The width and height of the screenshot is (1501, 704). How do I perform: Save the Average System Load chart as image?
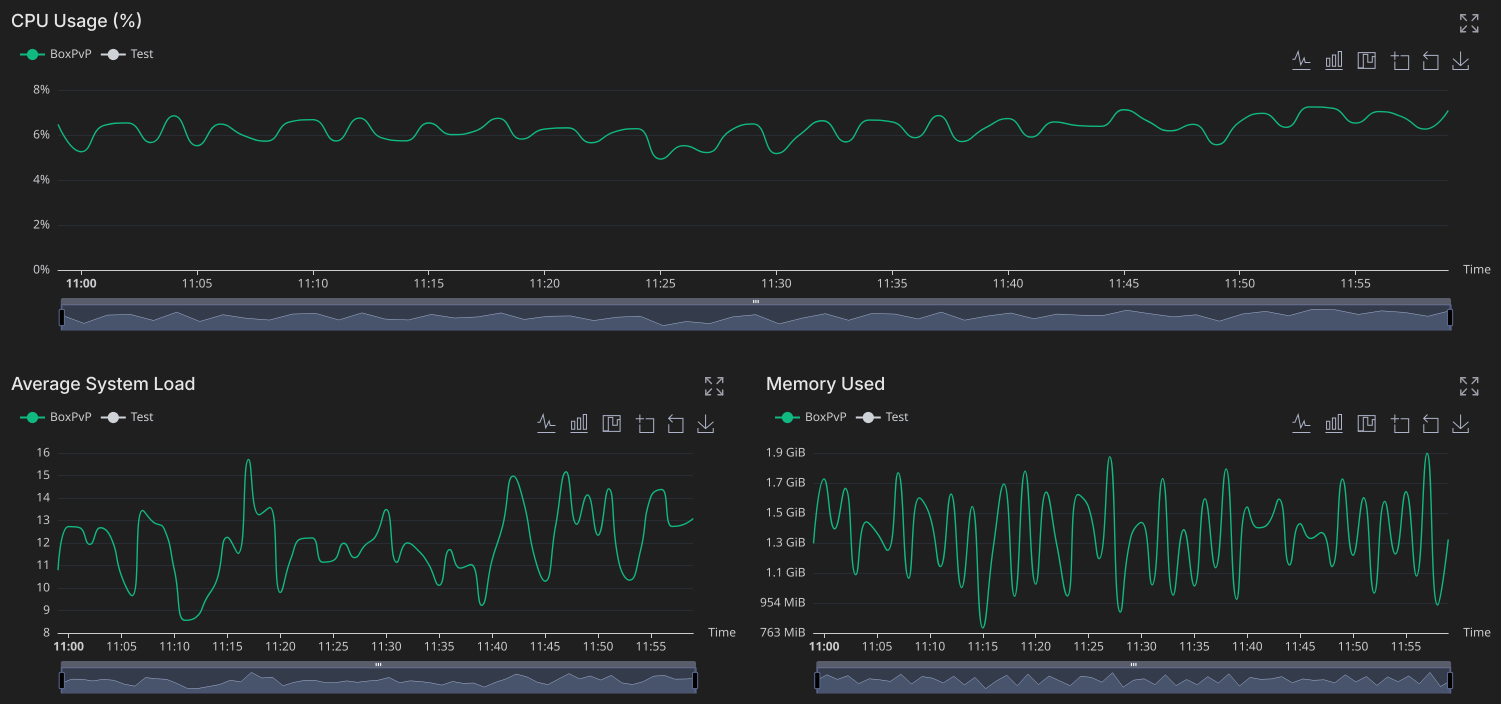[706, 423]
